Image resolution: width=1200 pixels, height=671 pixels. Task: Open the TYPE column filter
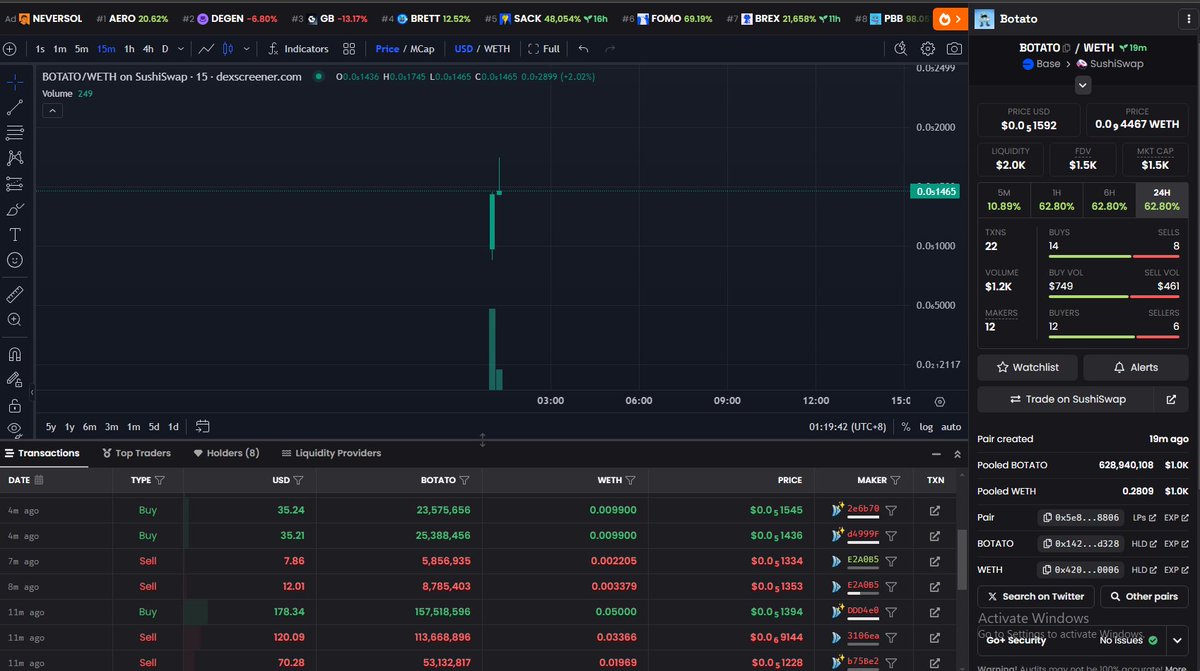click(160, 480)
